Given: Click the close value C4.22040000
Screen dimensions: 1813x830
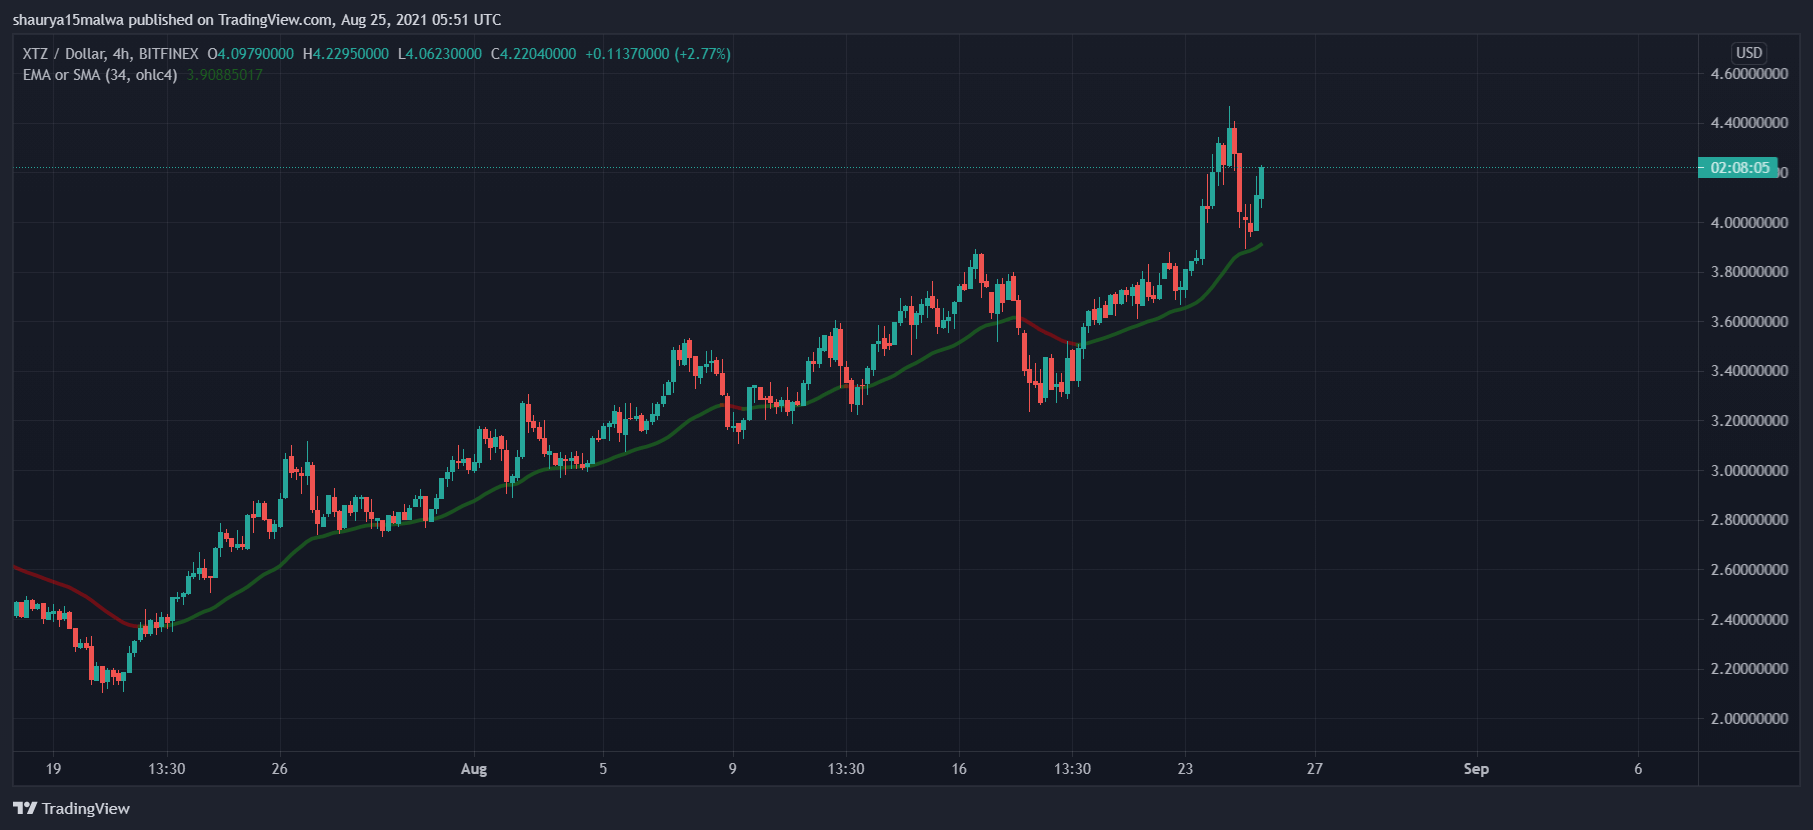Looking at the screenshot, I should (x=533, y=54).
